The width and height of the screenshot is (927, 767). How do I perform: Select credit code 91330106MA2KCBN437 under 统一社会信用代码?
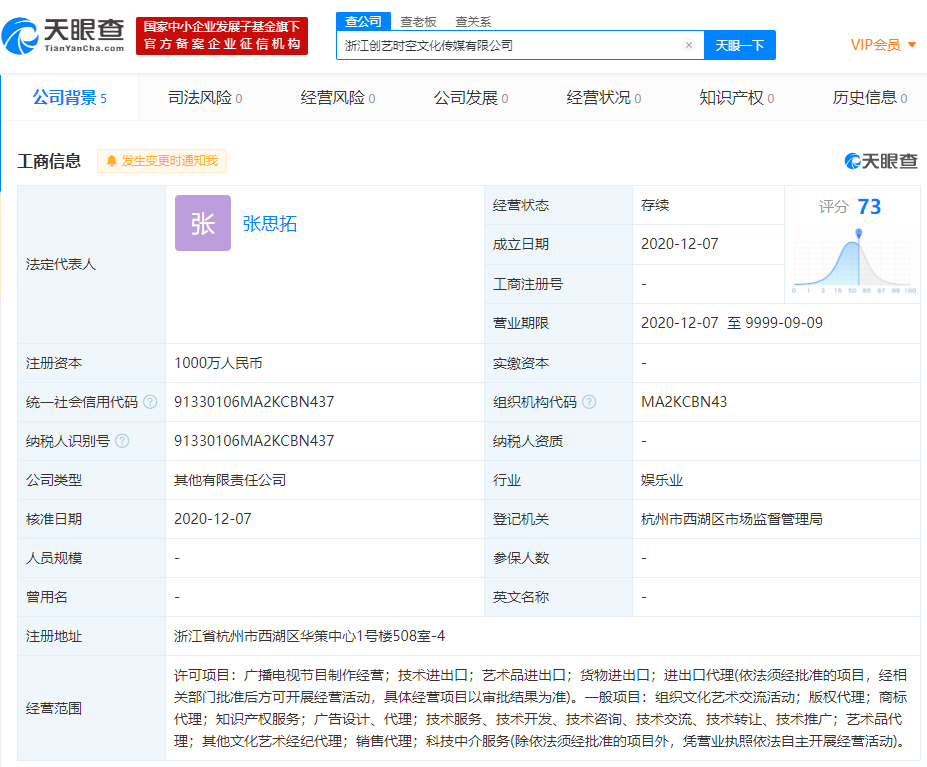pos(254,402)
